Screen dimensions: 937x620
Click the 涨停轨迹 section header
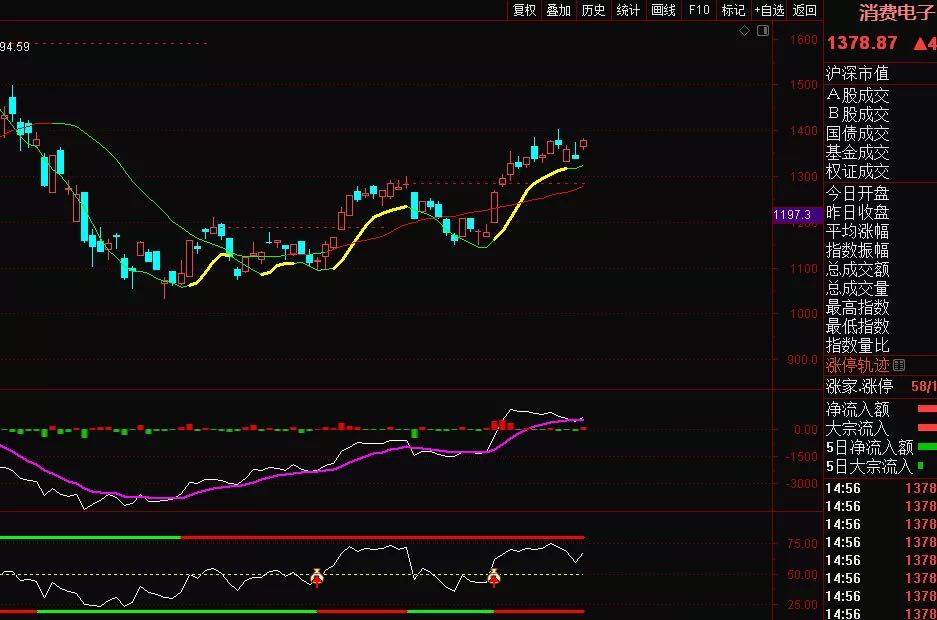857,366
